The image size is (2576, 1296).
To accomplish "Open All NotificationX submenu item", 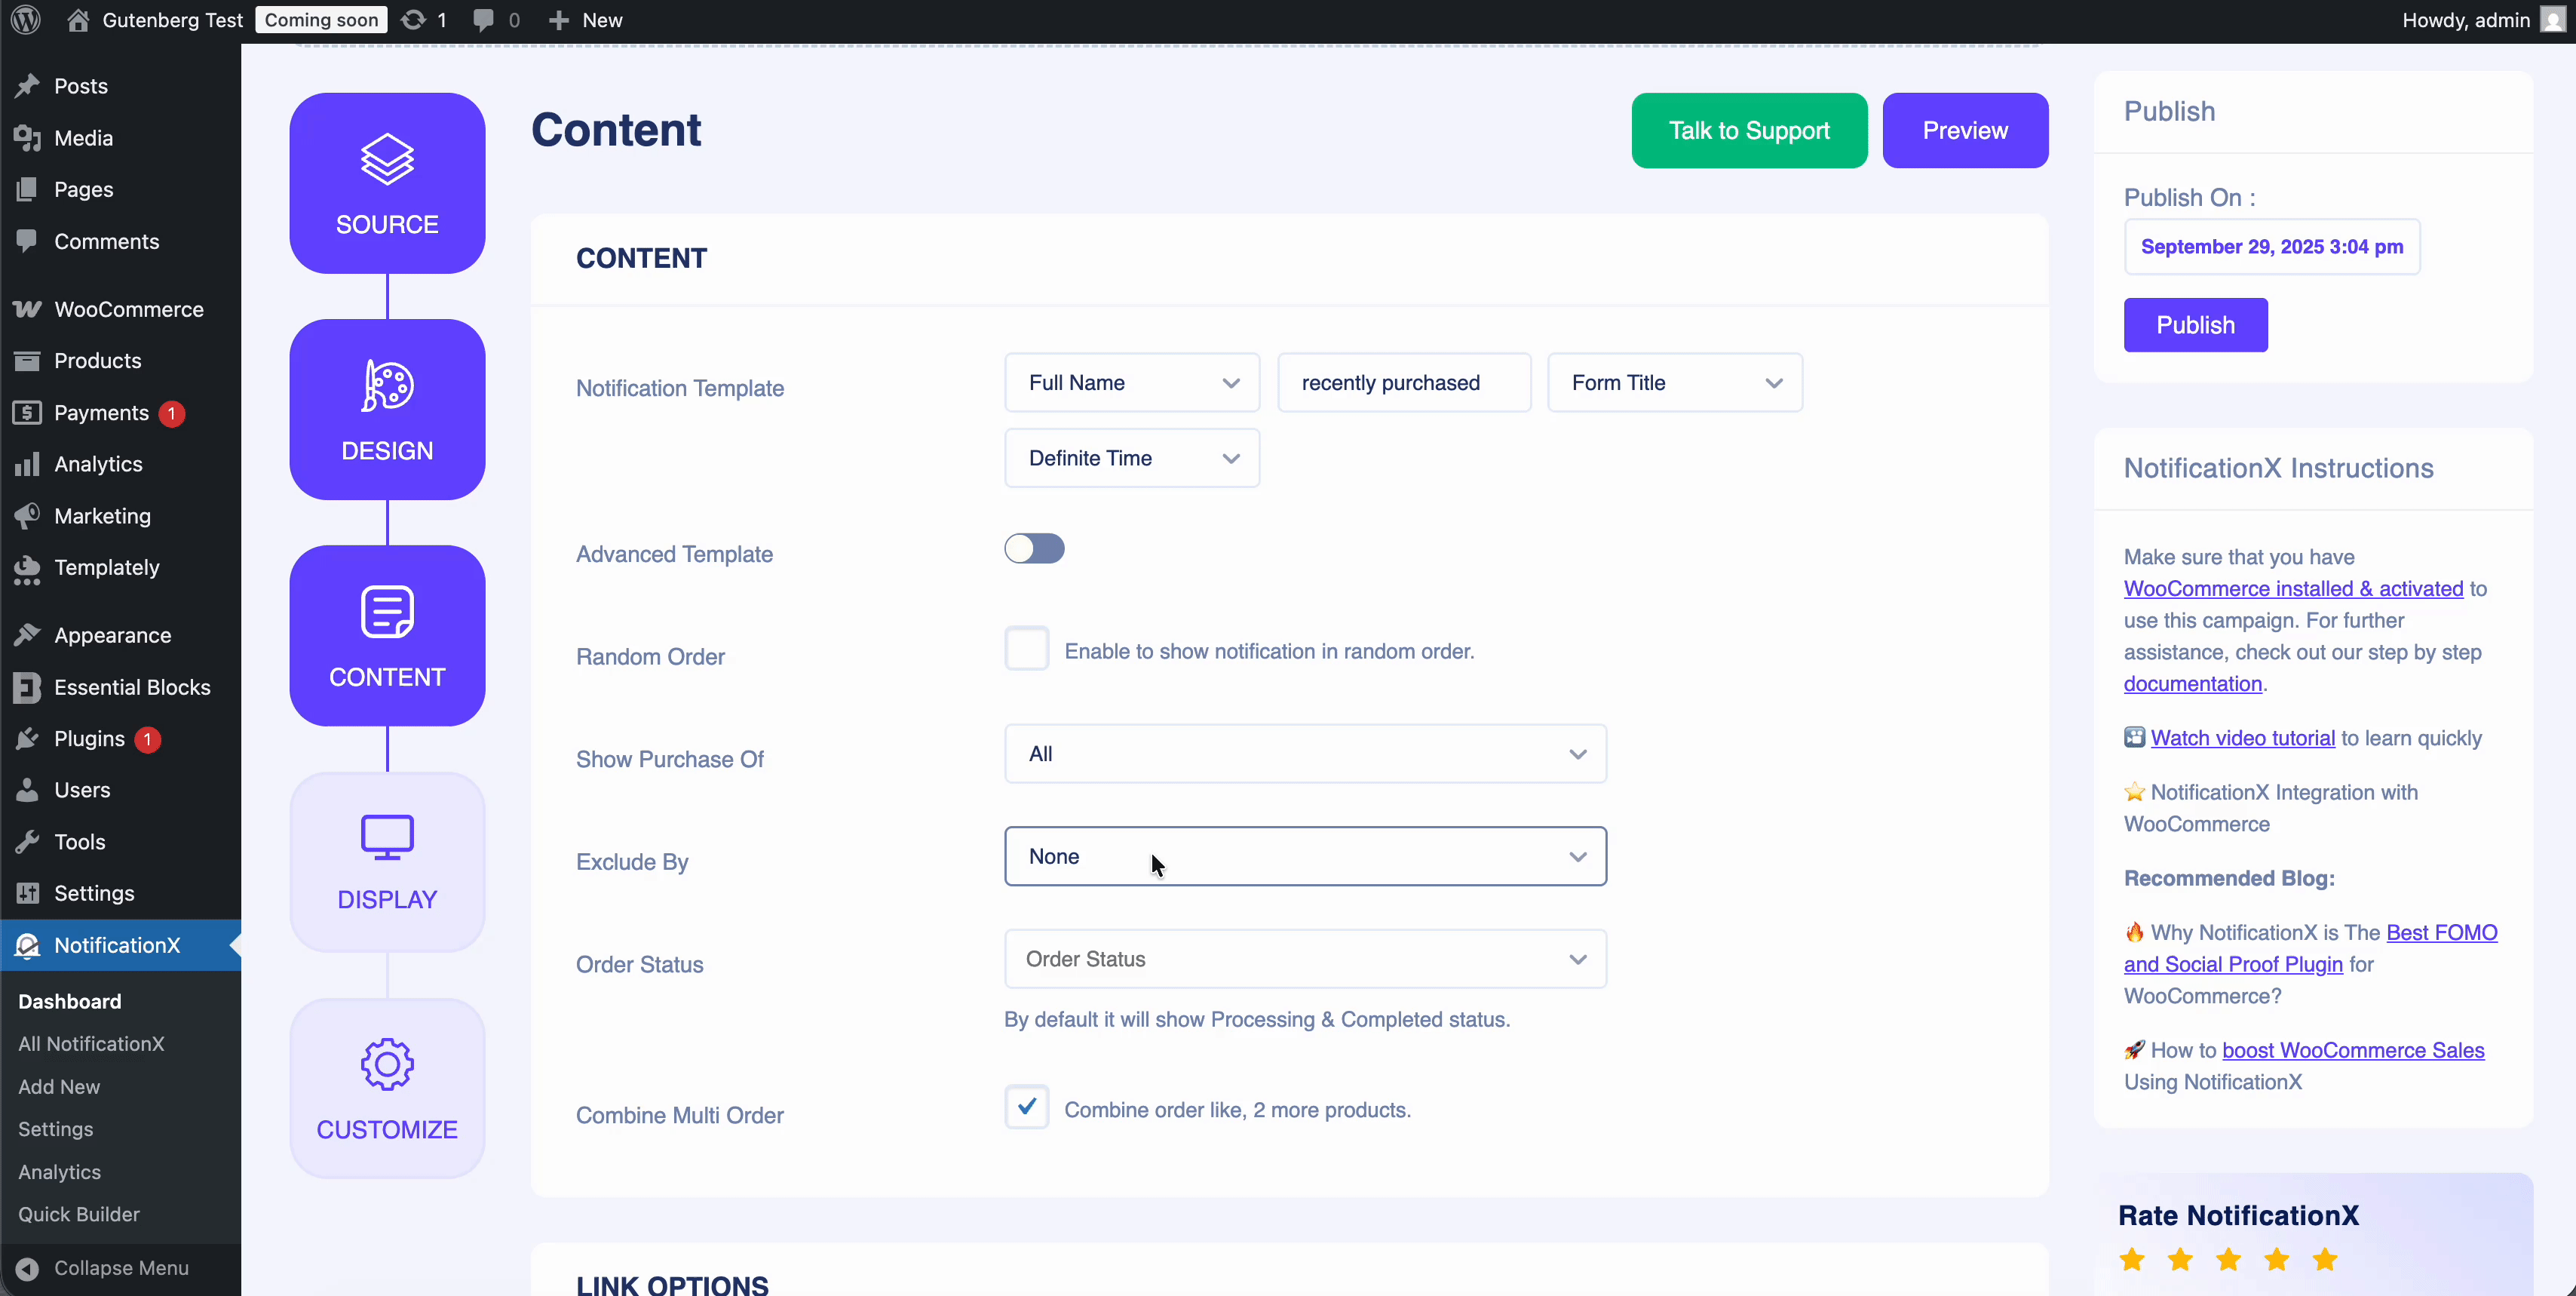I will pyautogui.click(x=91, y=1043).
